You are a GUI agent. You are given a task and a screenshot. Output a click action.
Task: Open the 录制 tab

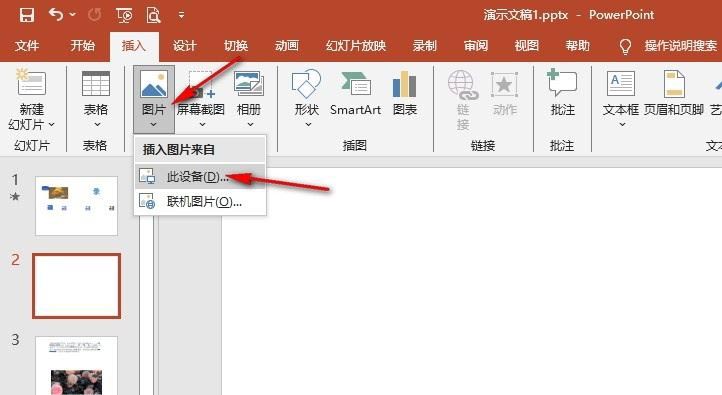point(425,46)
